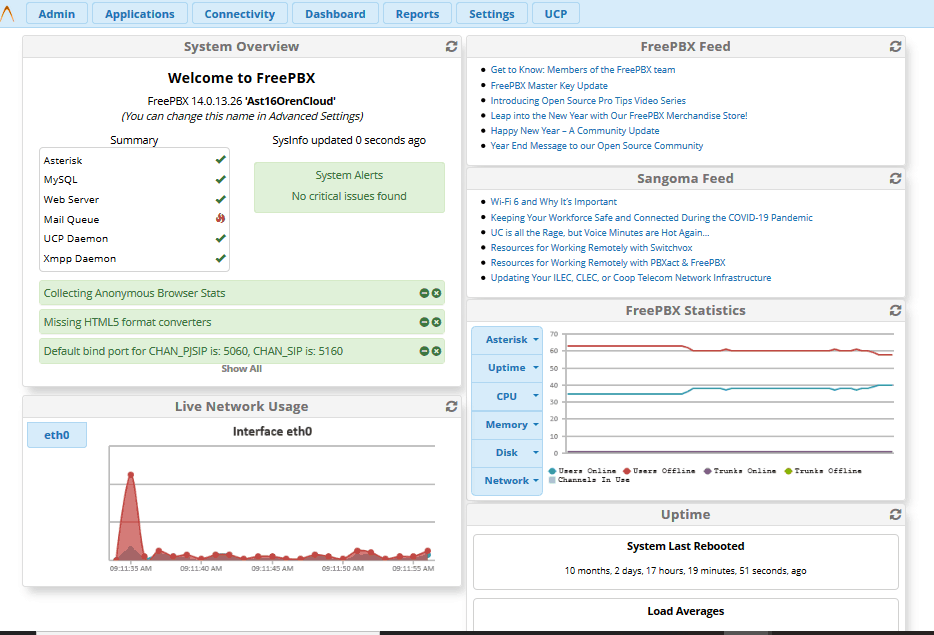The height and width of the screenshot is (635, 934).
Task: Open the UCP menu
Action: pos(556,14)
